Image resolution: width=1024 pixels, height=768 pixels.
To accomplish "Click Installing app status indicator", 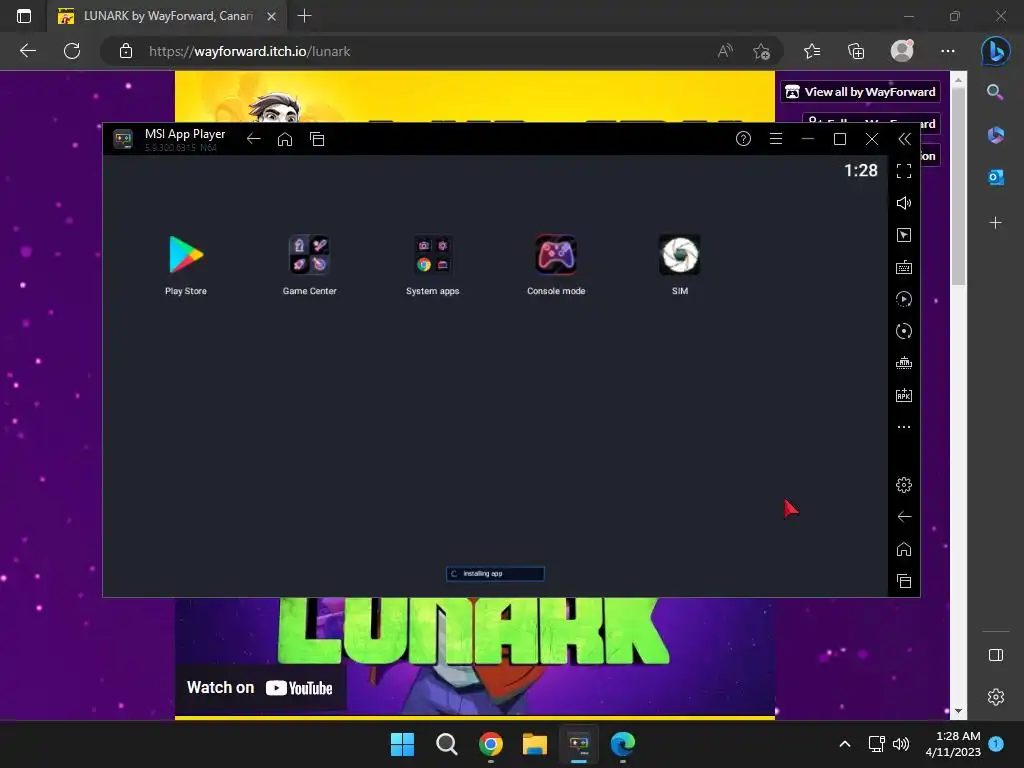I will [495, 573].
